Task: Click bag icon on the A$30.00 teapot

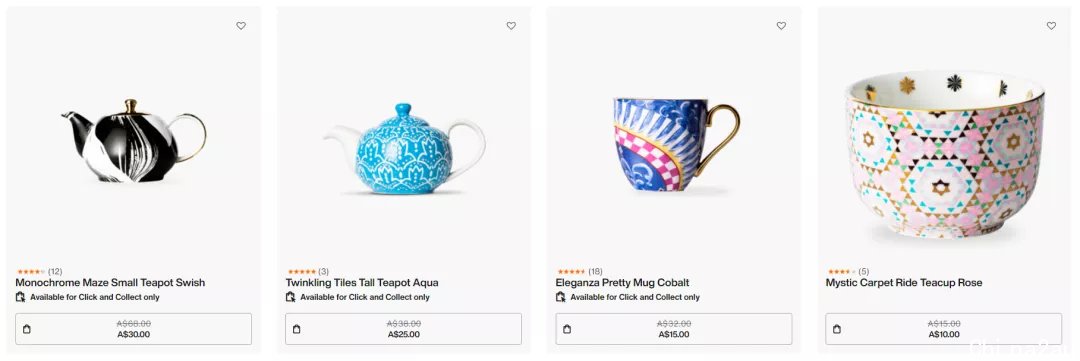Action: 27,329
